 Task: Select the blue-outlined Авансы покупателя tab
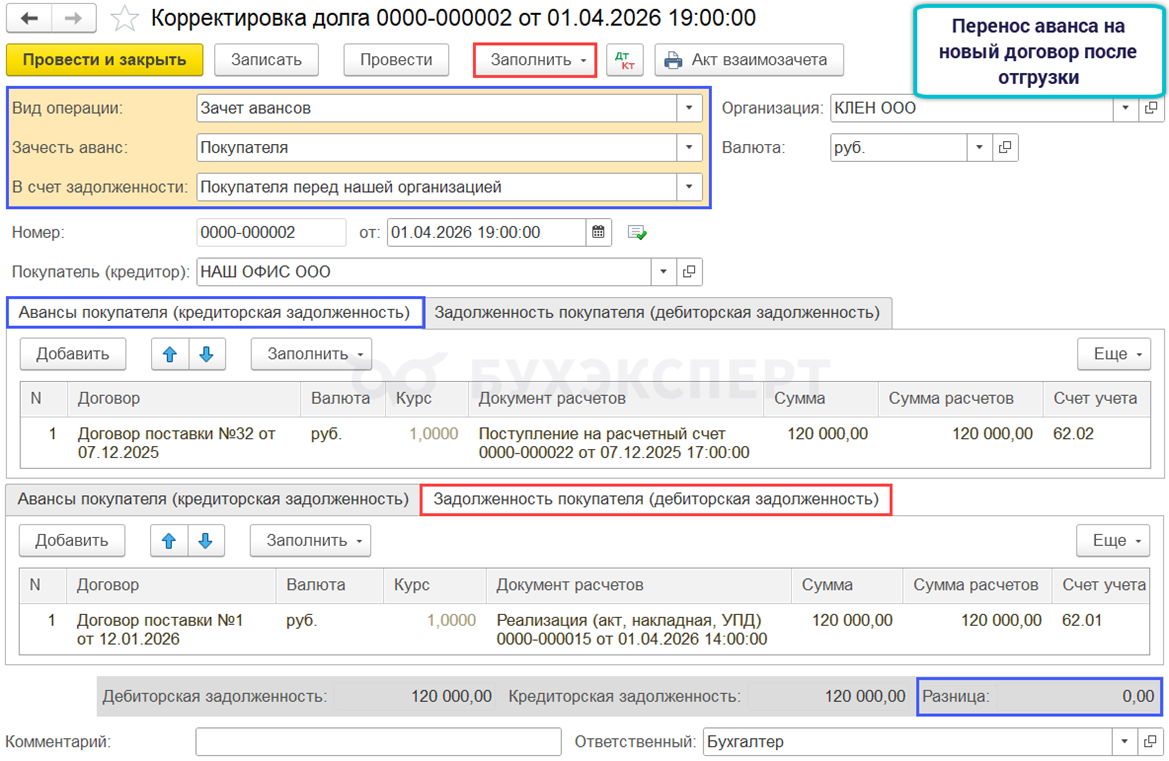[x=214, y=313]
